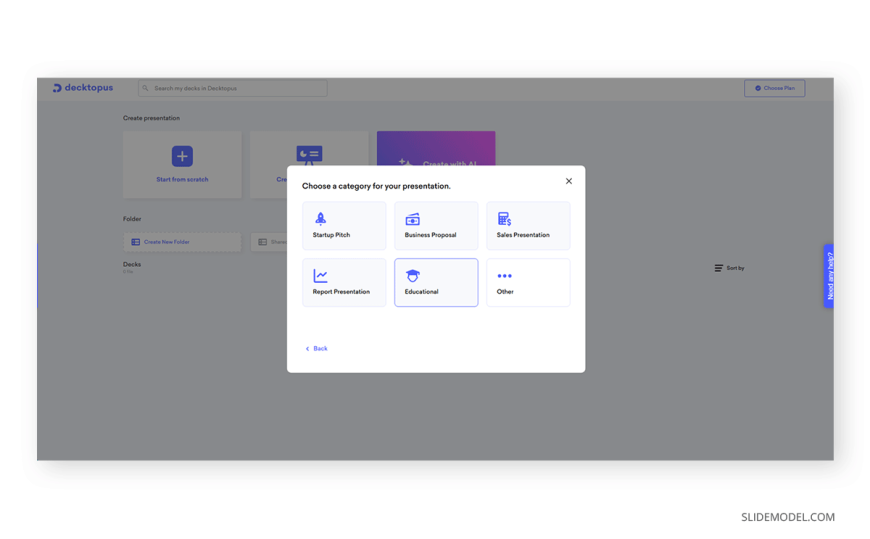Open the Need any help side tab
This screenshot has width=870, height=539.
pyautogui.click(x=828, y=276)
